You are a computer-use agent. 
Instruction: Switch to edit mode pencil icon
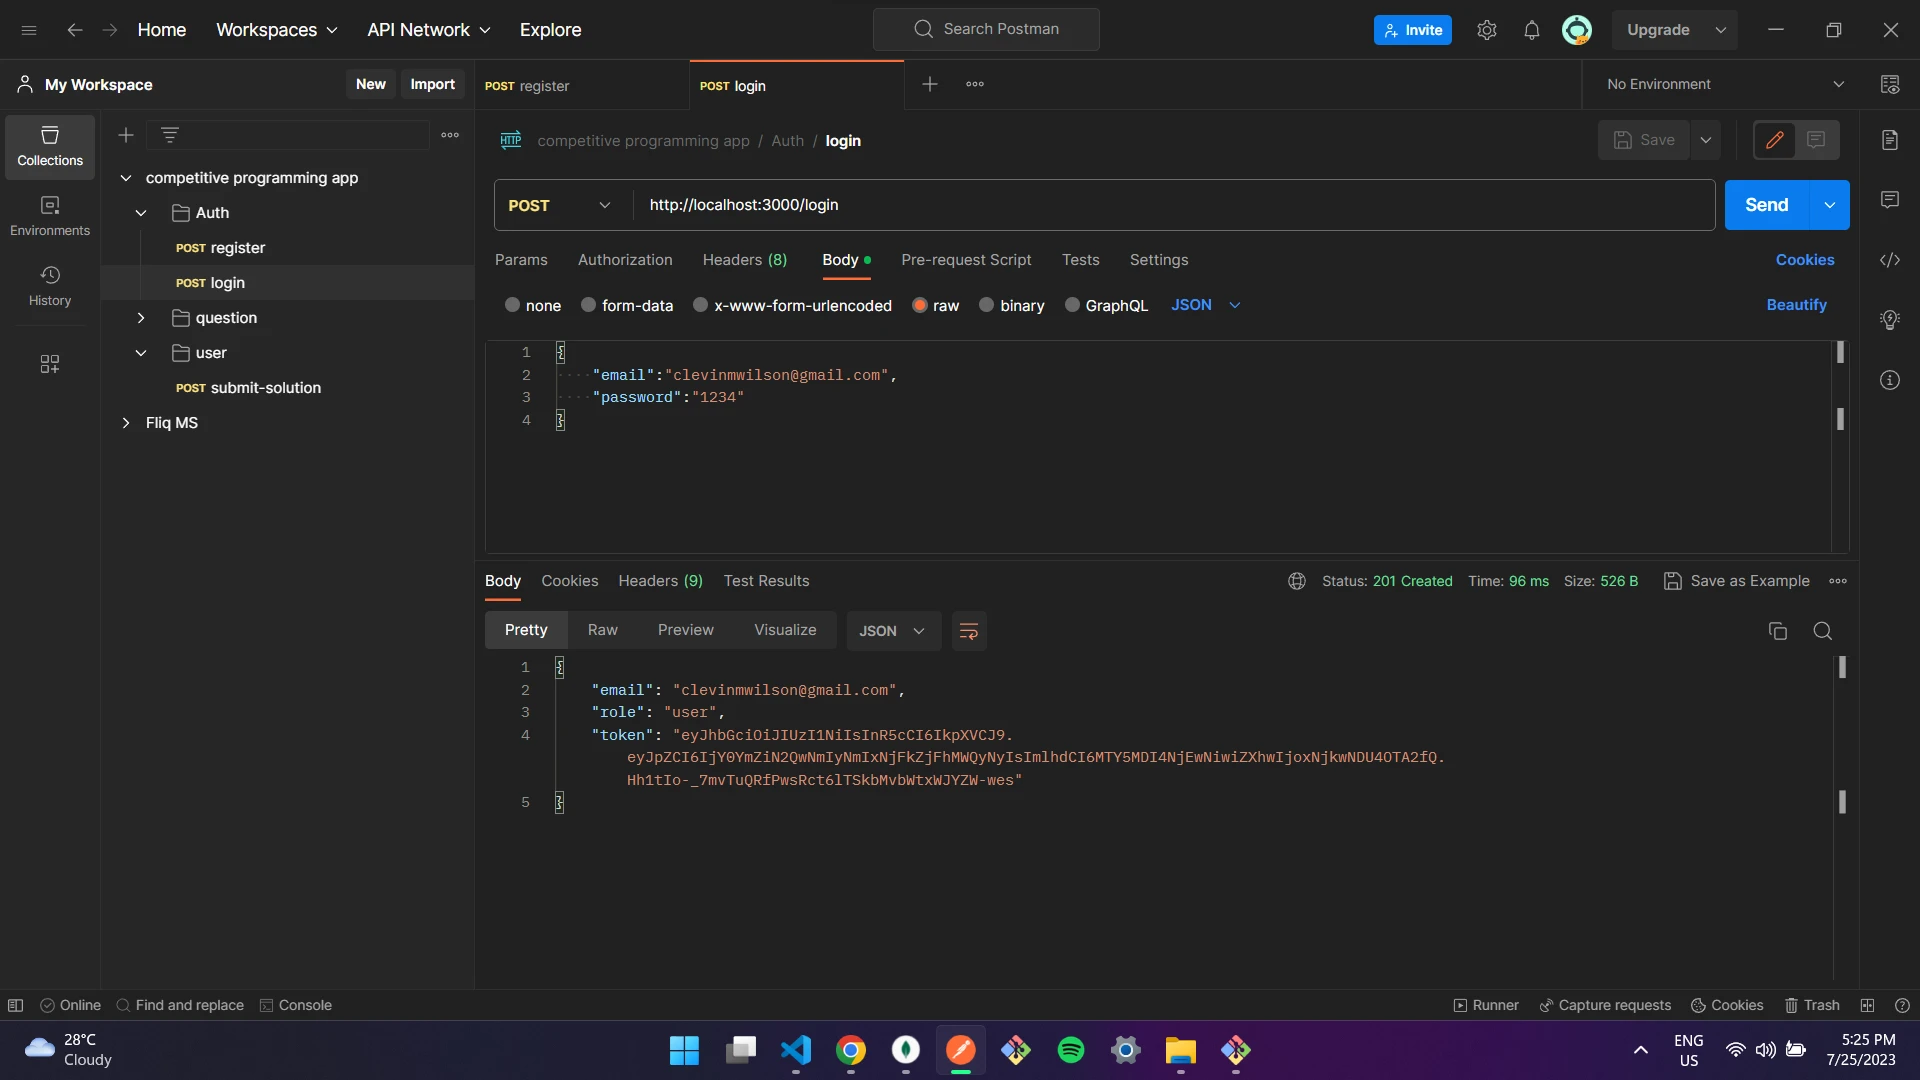point(1775,140)
